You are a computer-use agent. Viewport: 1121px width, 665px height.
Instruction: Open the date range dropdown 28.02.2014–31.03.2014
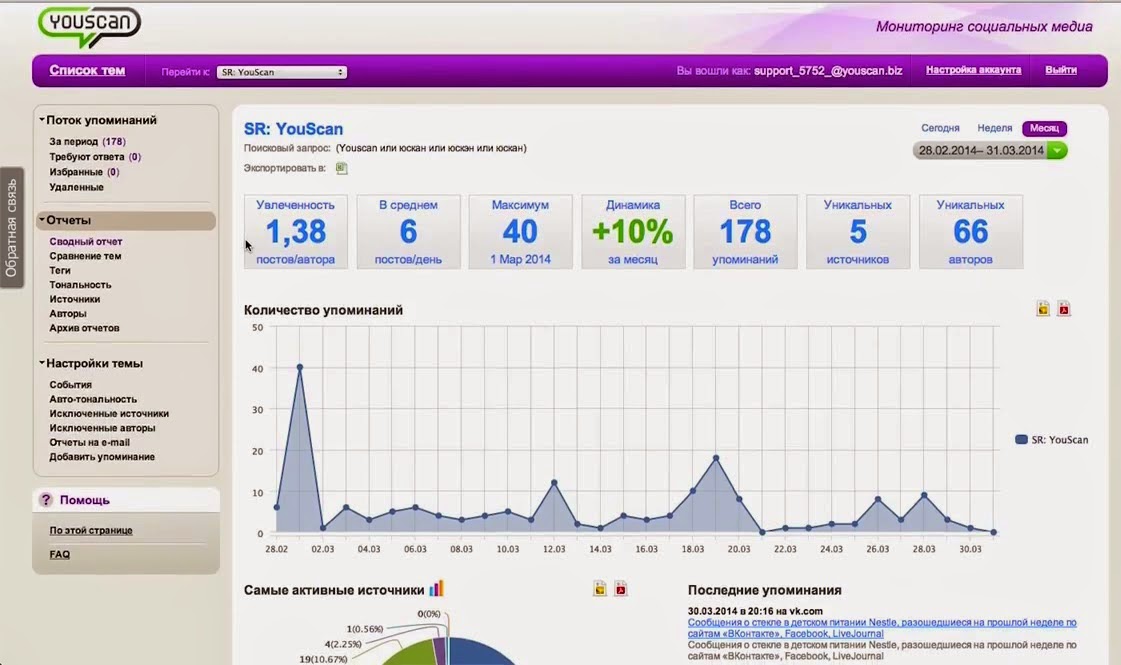[x=989, y=150]
